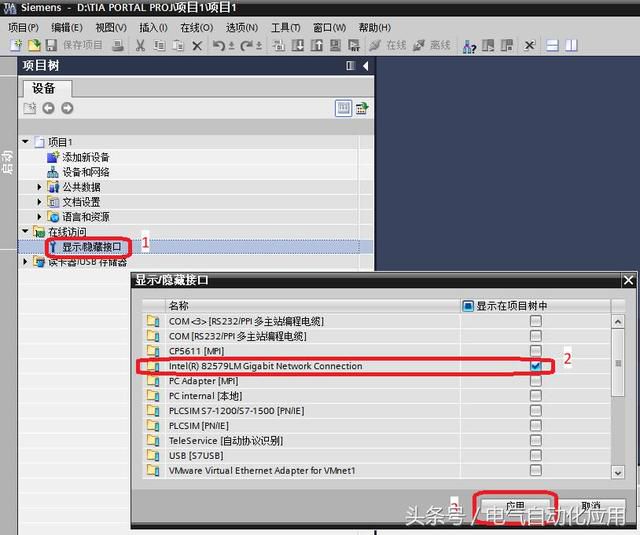Click the Go offline (离线) toolbar button

[x=432, y=45]
